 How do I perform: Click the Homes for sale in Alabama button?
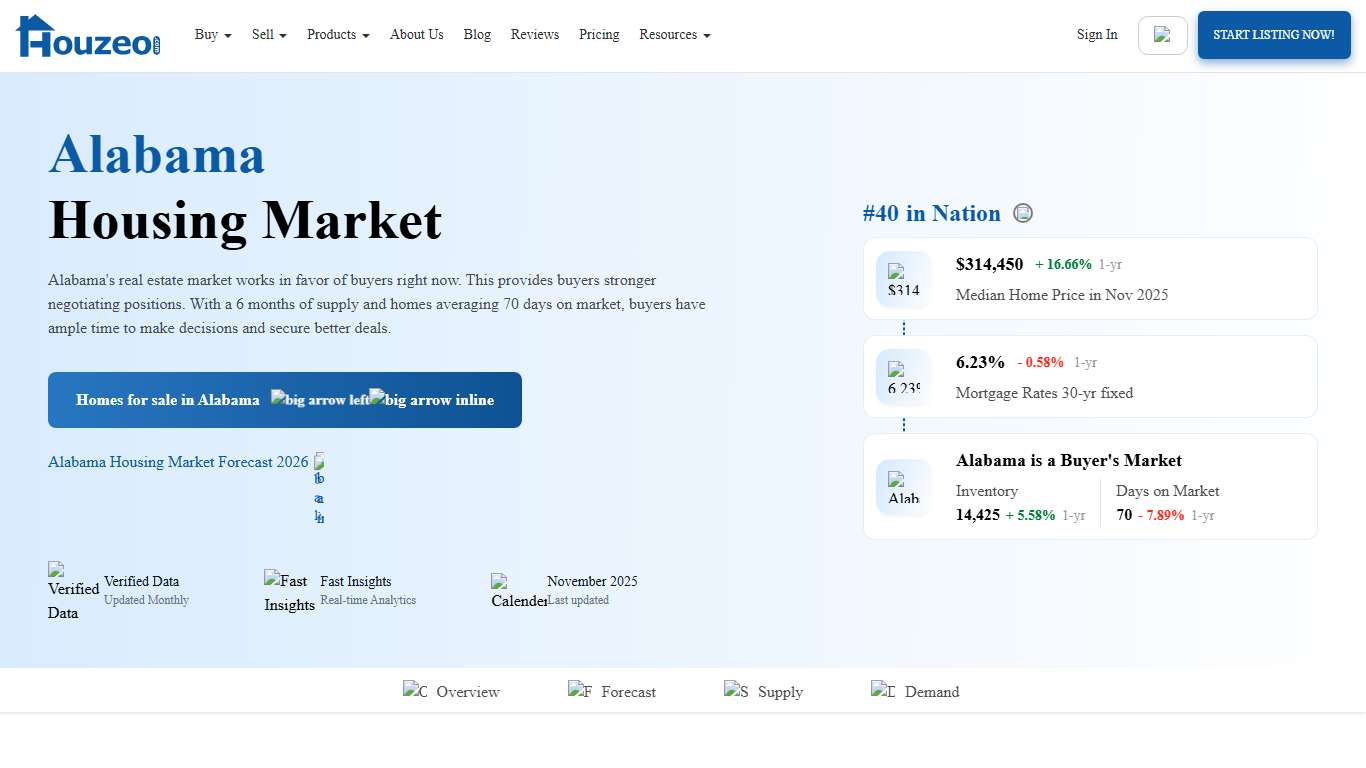tap(284, 399)
